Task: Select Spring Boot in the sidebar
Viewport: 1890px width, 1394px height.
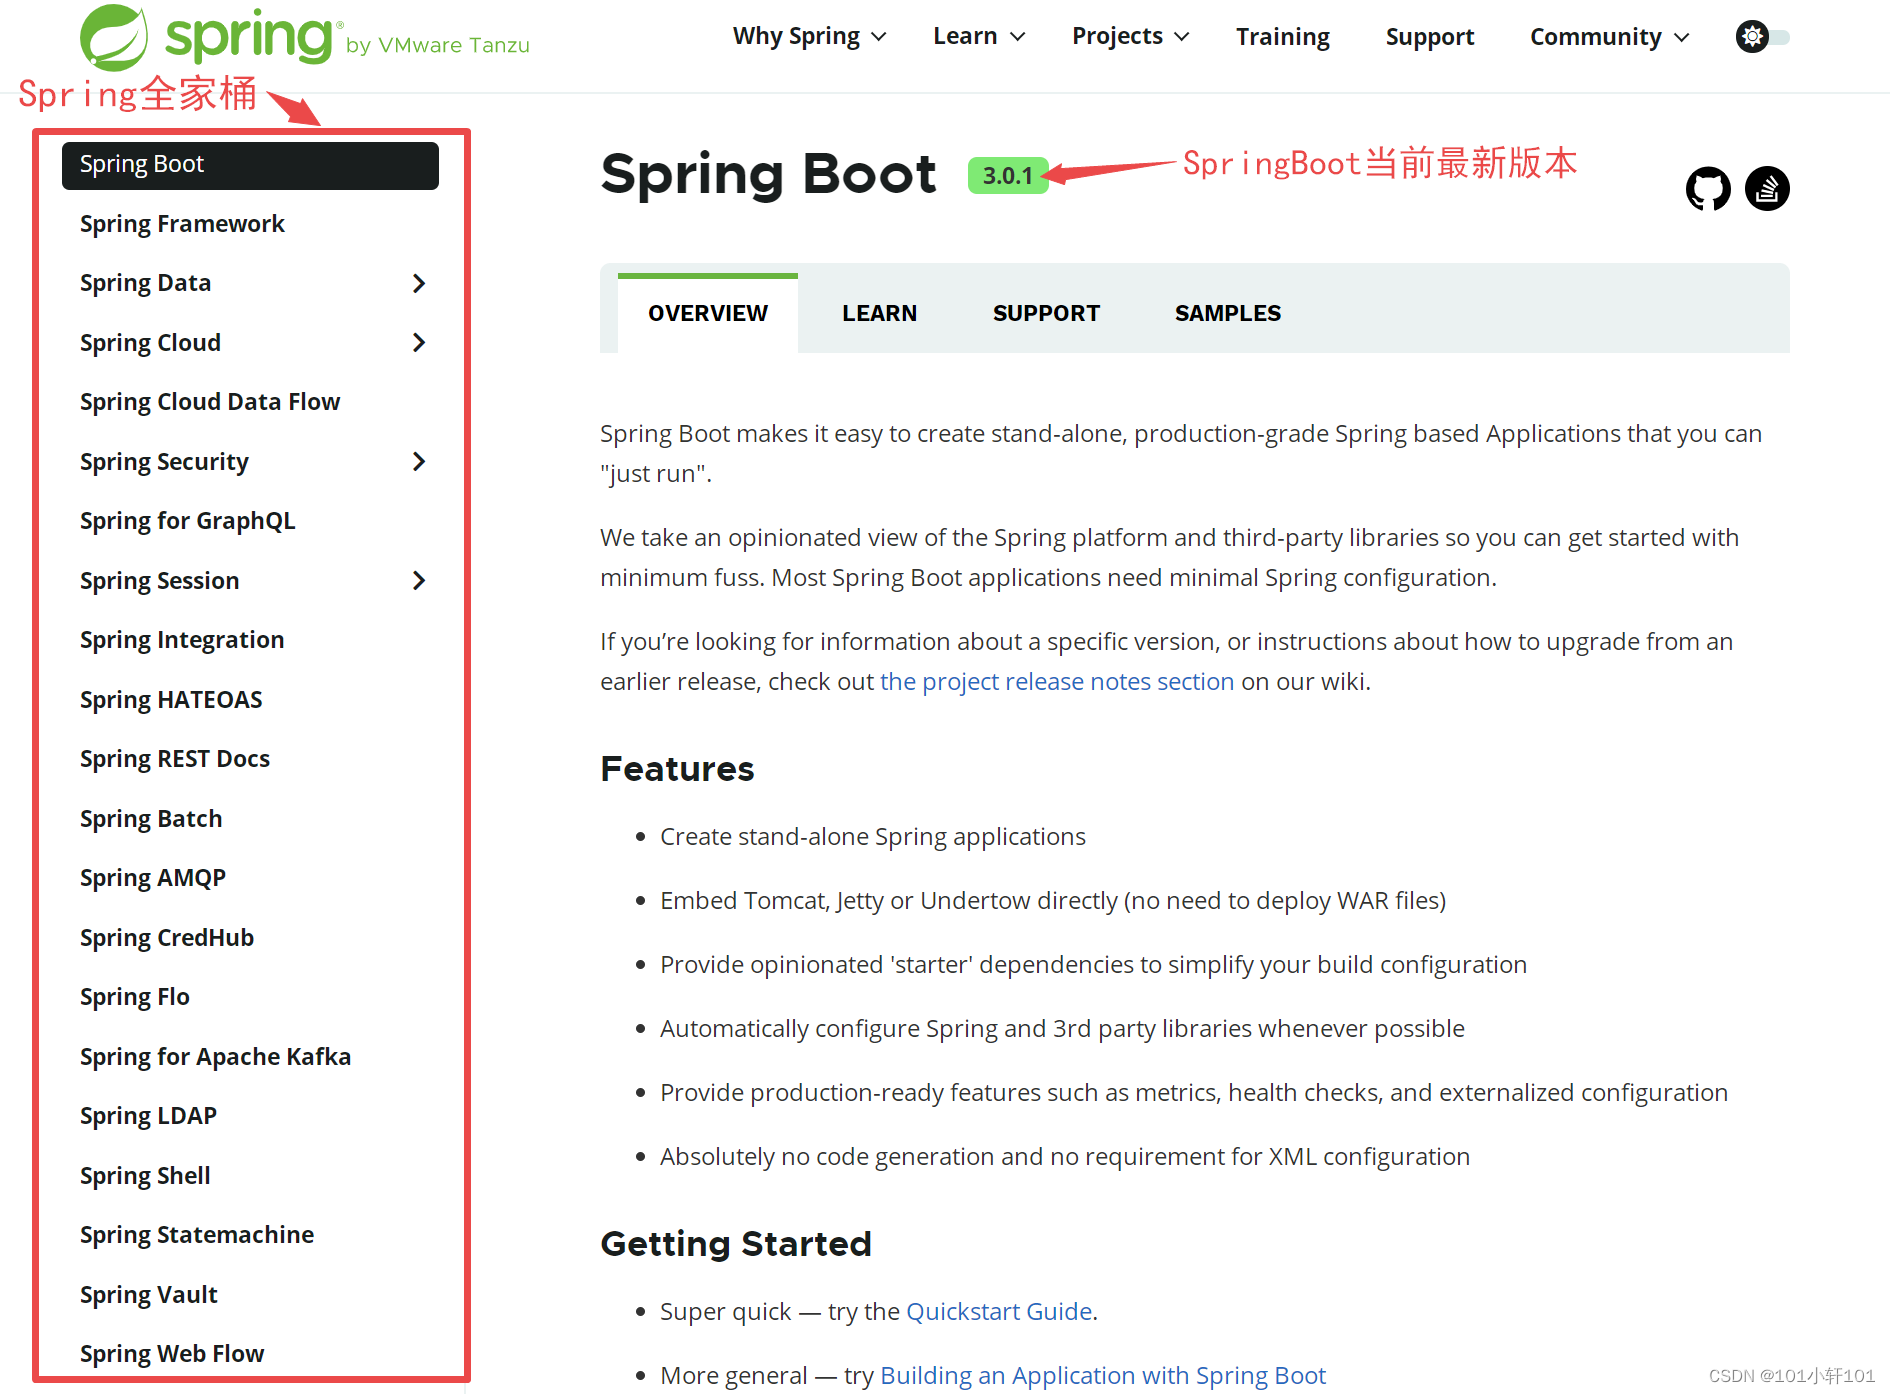Action: tap(250, 165)
